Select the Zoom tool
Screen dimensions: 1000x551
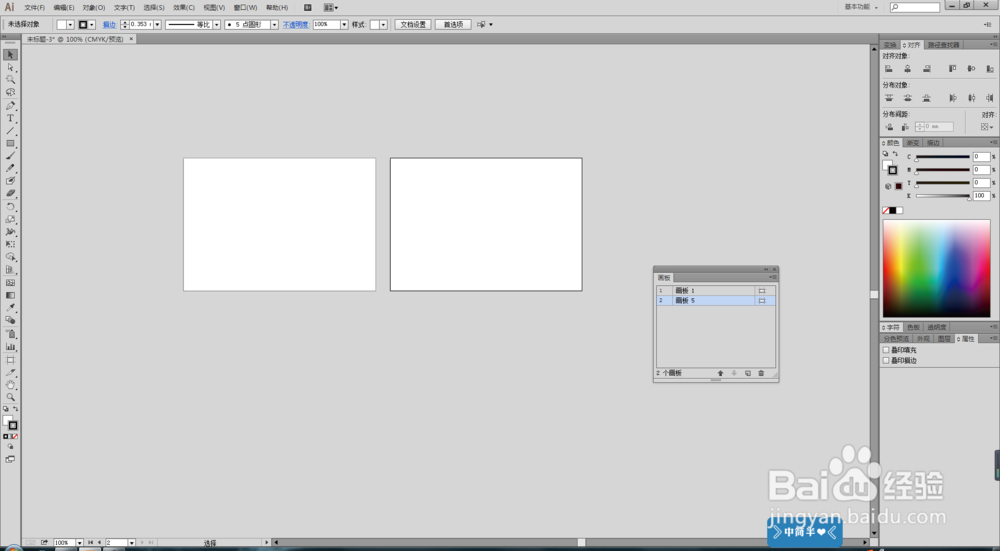pyautogui.click(x=10, y=397)
